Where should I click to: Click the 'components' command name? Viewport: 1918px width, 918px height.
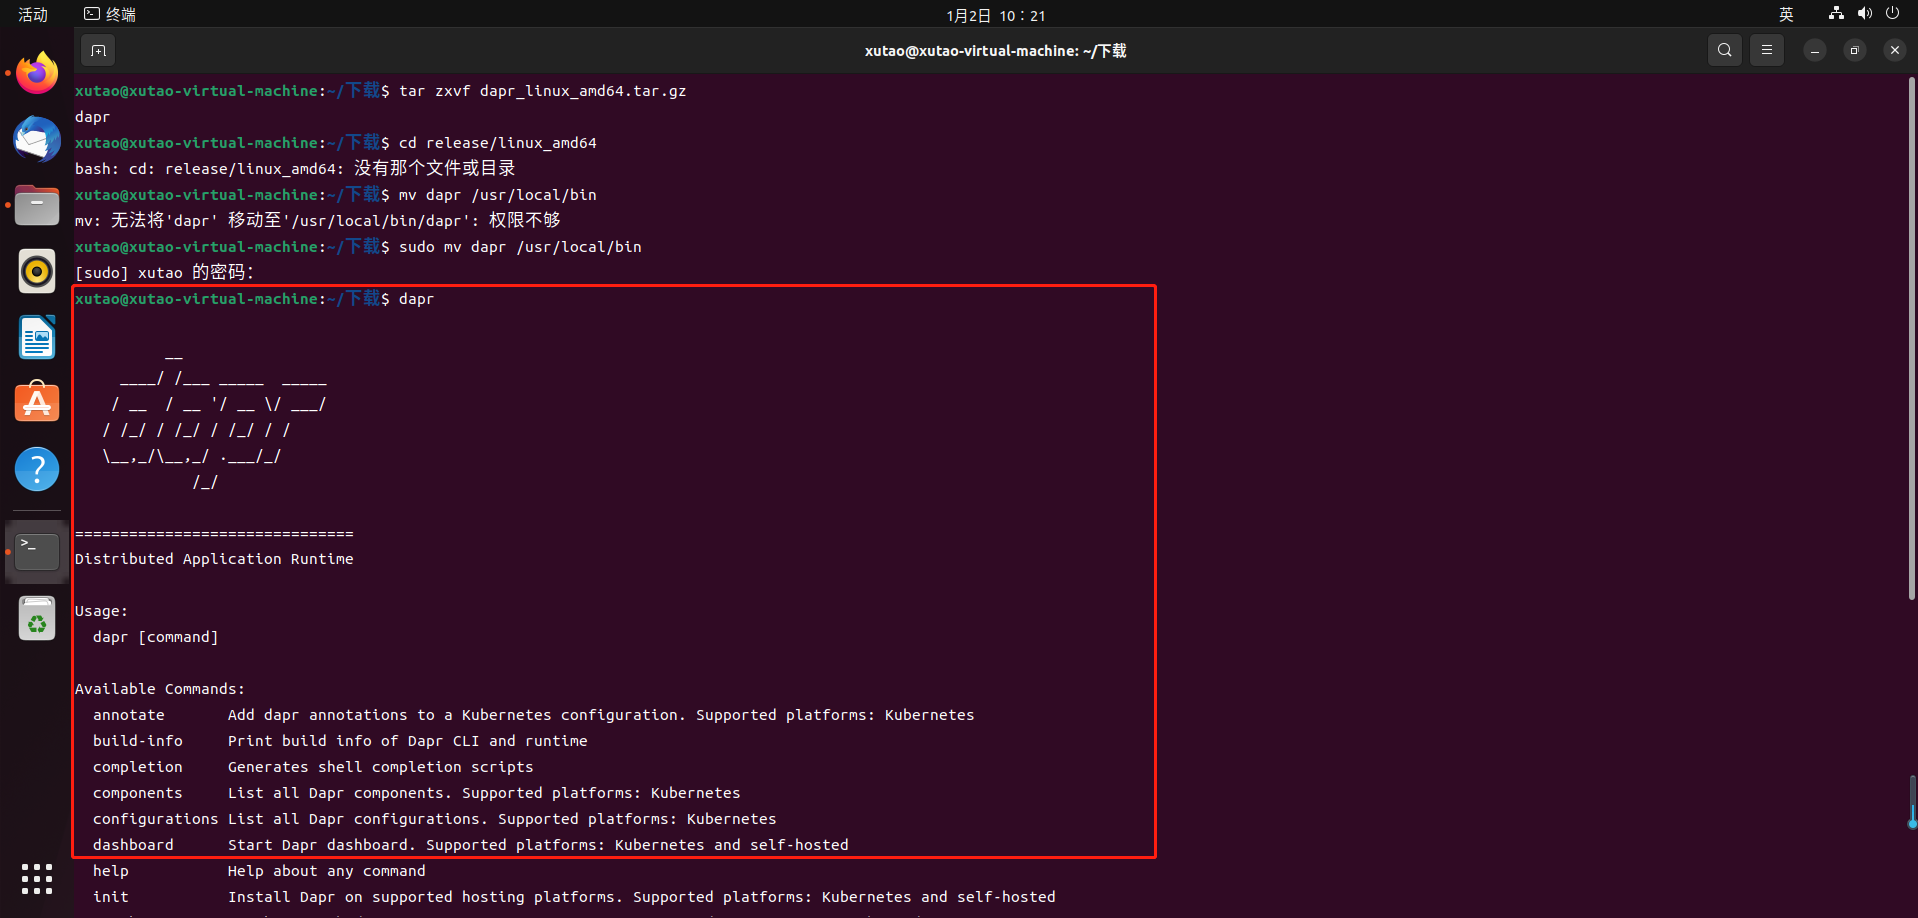point(138,793)
